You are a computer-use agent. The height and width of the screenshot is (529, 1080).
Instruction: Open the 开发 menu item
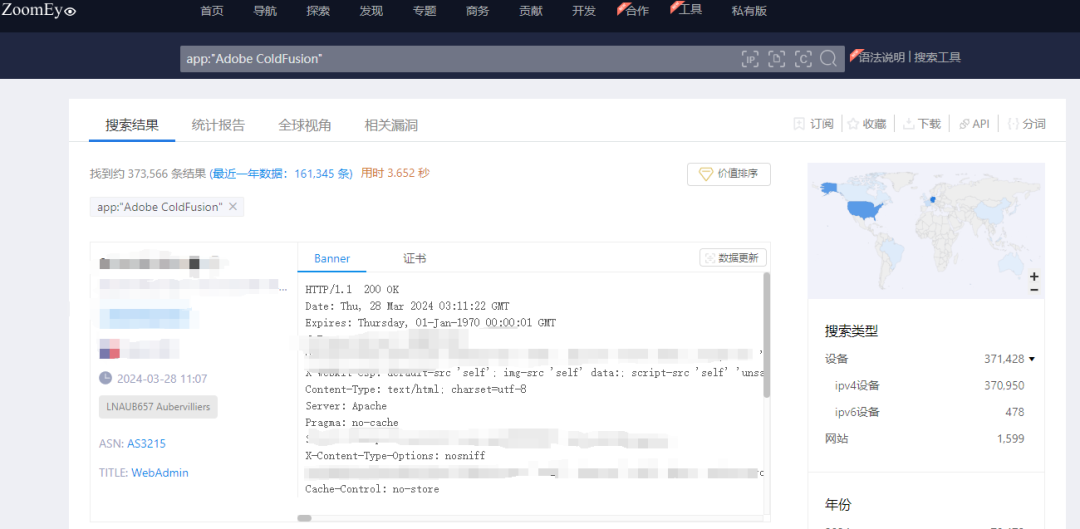tap(584, 11)
